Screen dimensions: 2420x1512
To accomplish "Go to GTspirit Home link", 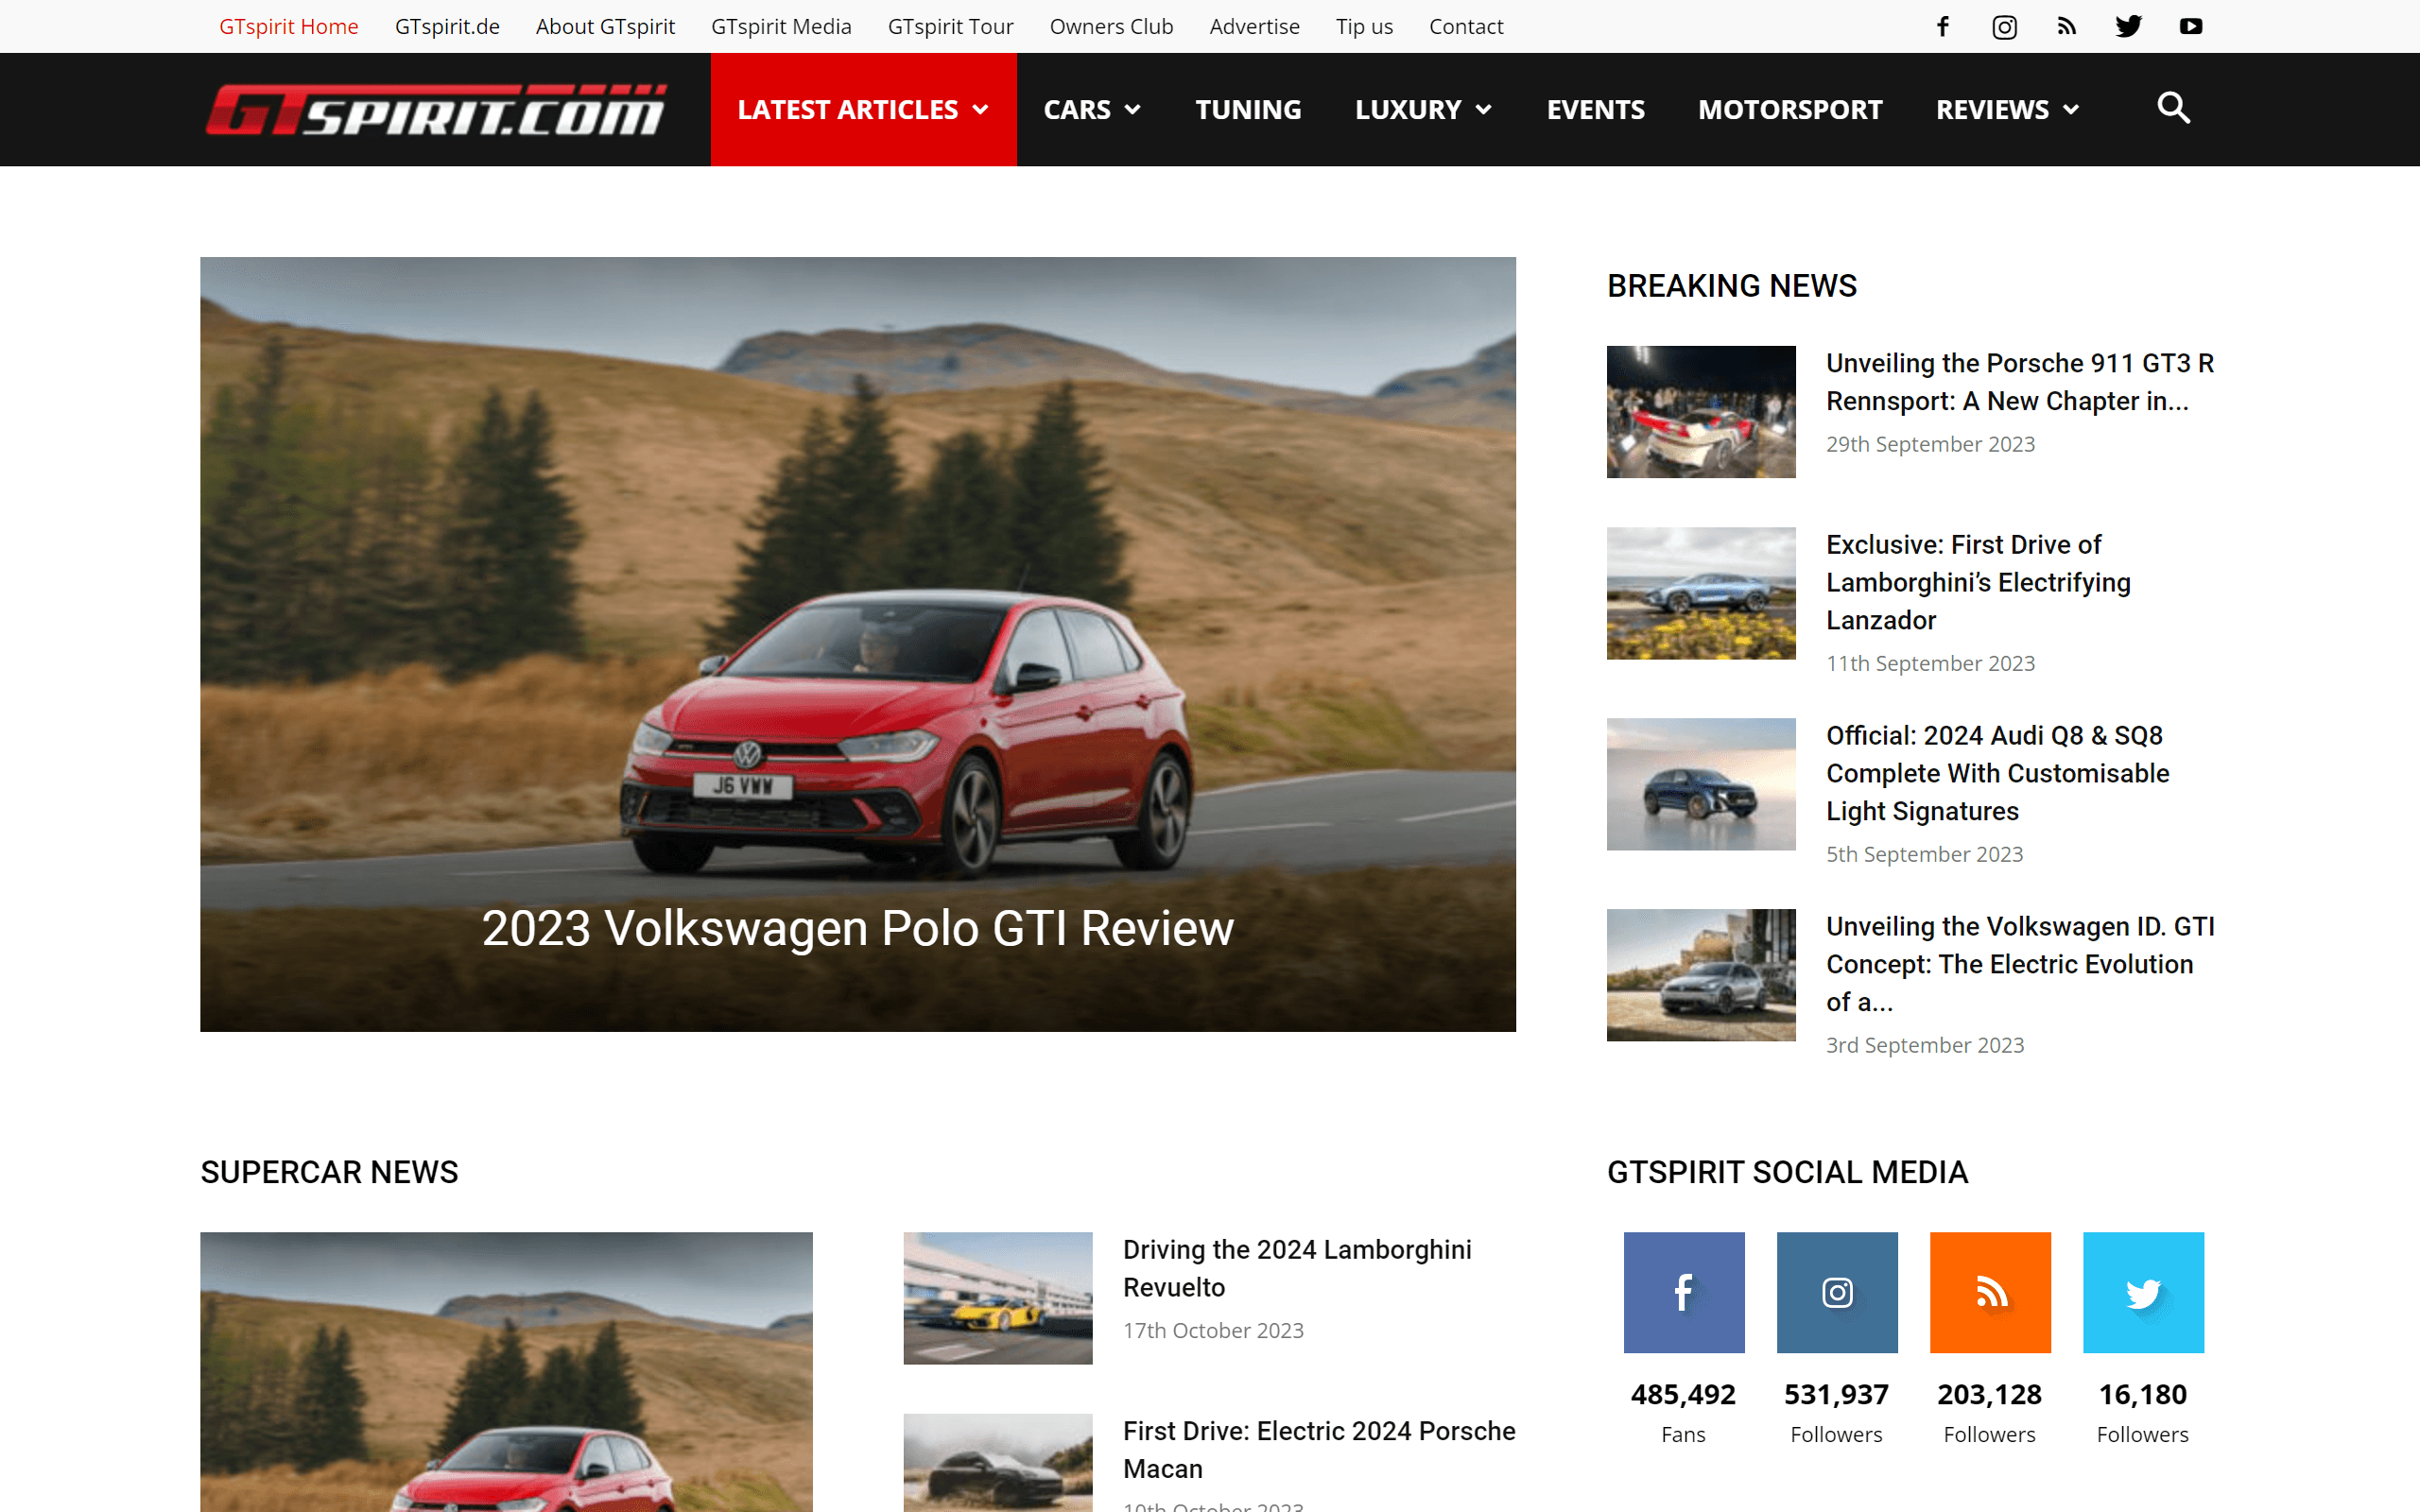I will click(288, 26).
